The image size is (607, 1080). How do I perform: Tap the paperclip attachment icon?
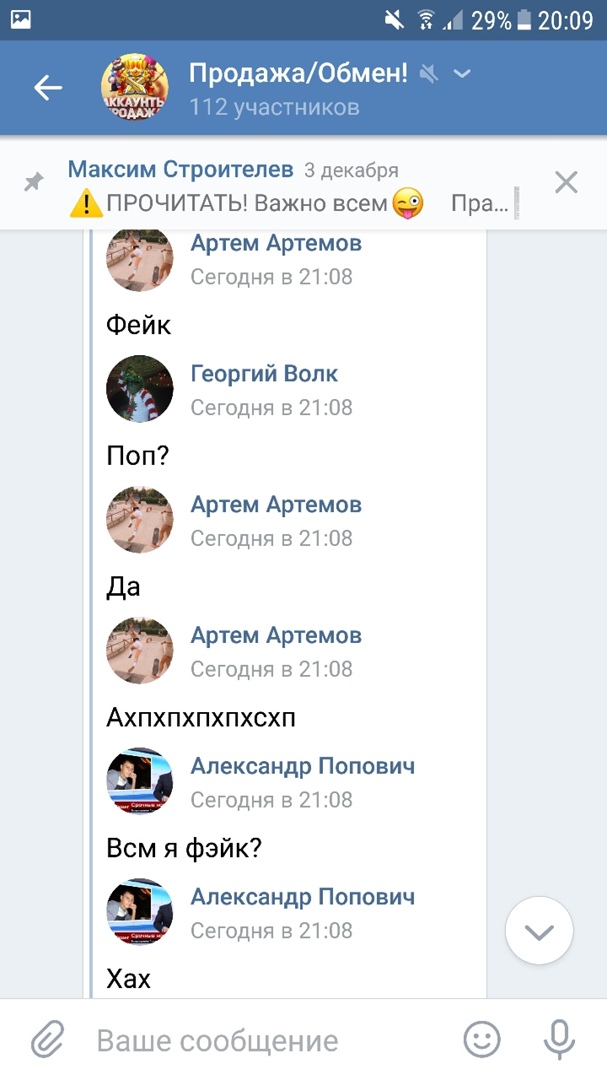click(48, 1040)
